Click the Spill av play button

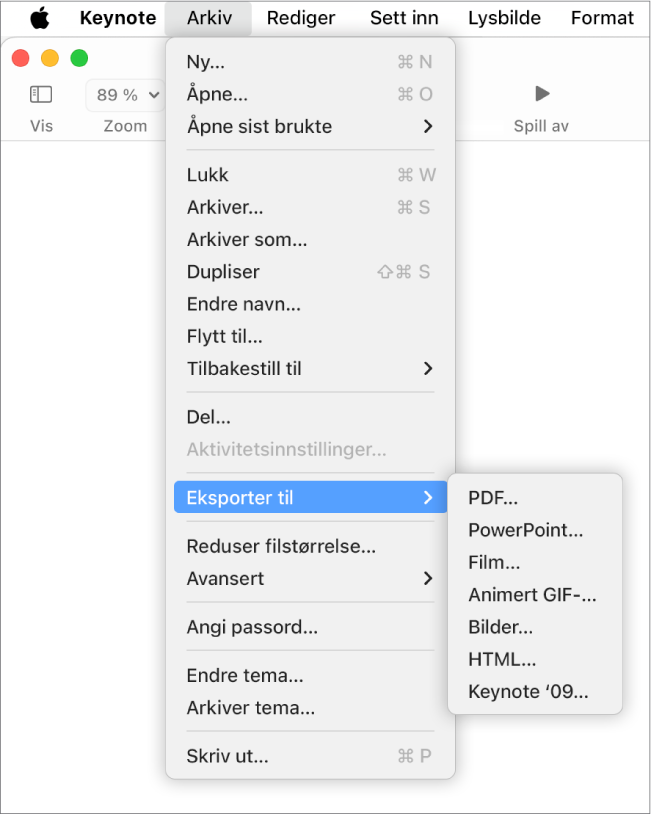pyautogui.click(x=542, y=94)
